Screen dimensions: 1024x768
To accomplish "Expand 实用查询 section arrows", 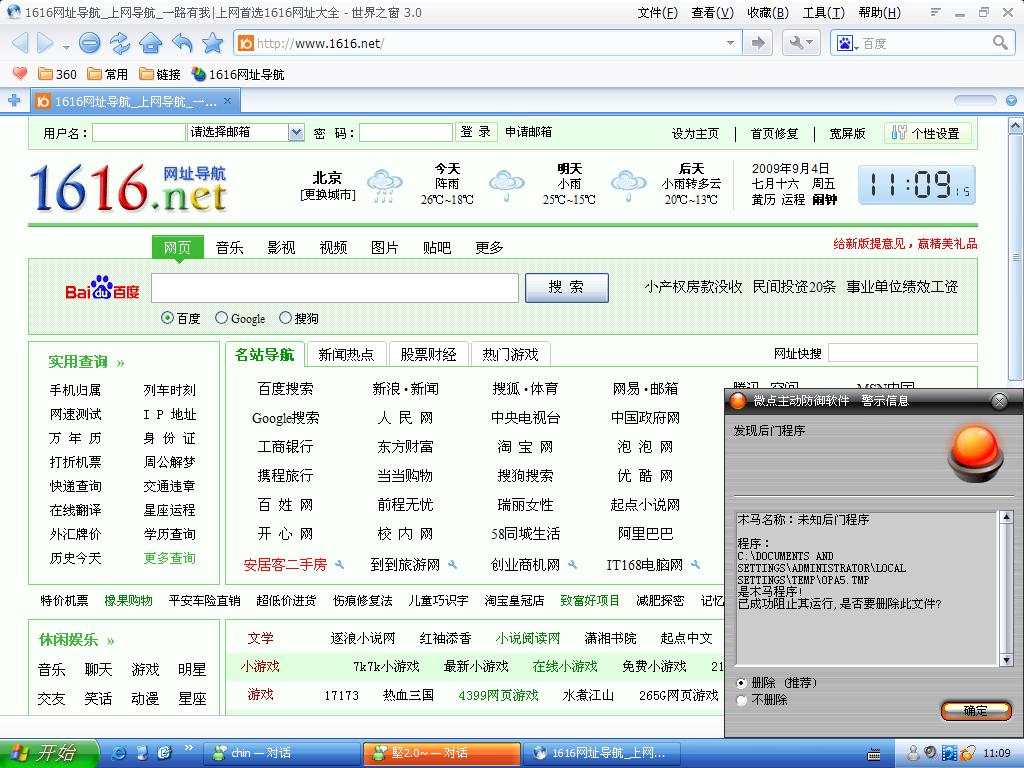I will click(x=120, y=363).
